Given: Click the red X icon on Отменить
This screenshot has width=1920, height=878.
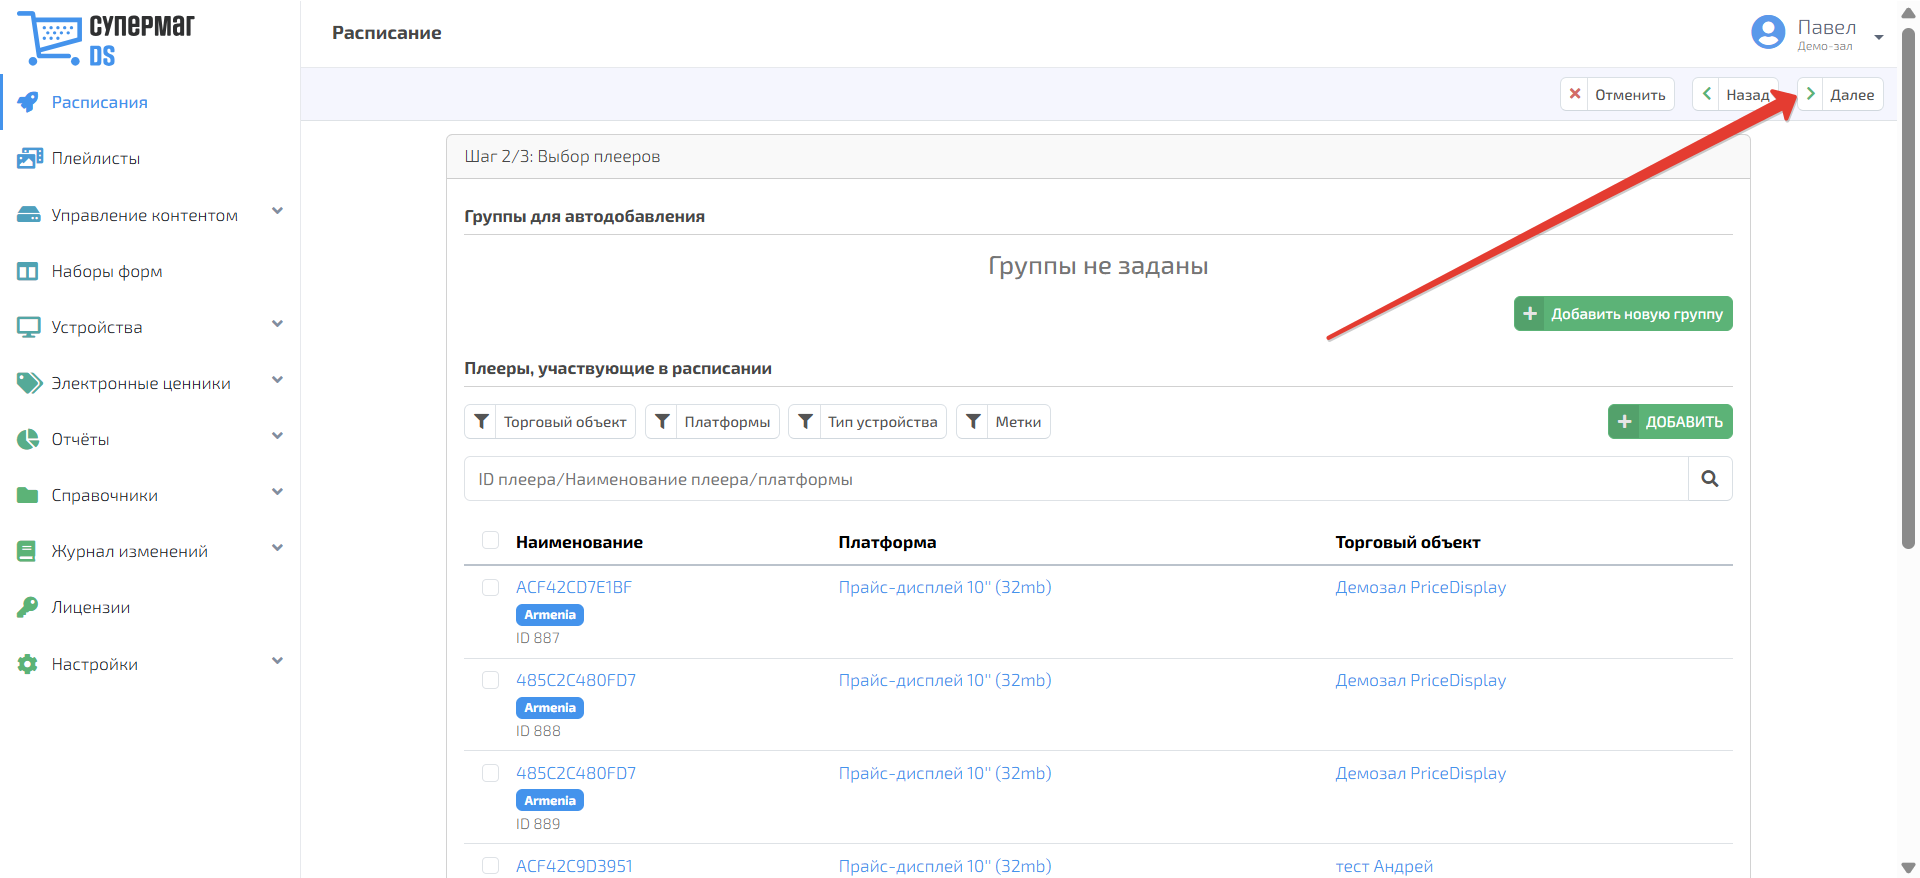Looking at the screenshot, I should pos(1574,94).
